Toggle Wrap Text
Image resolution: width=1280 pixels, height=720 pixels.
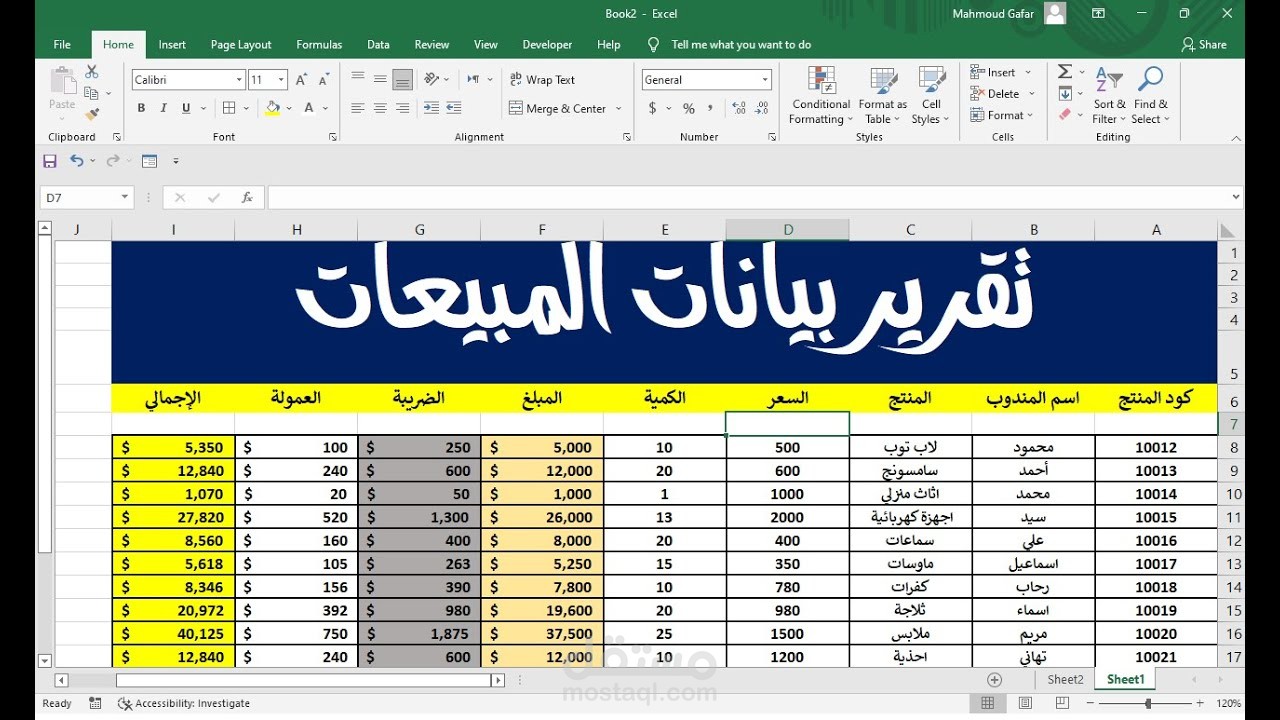coord(542,80)
